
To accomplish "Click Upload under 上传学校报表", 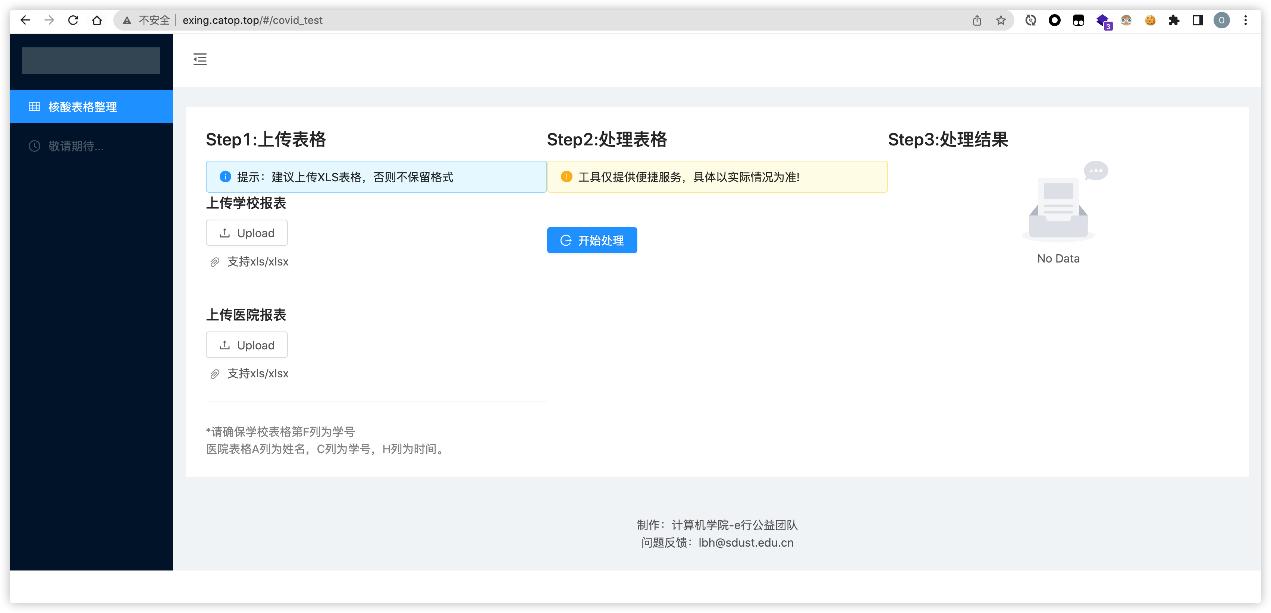I will 247,233.
